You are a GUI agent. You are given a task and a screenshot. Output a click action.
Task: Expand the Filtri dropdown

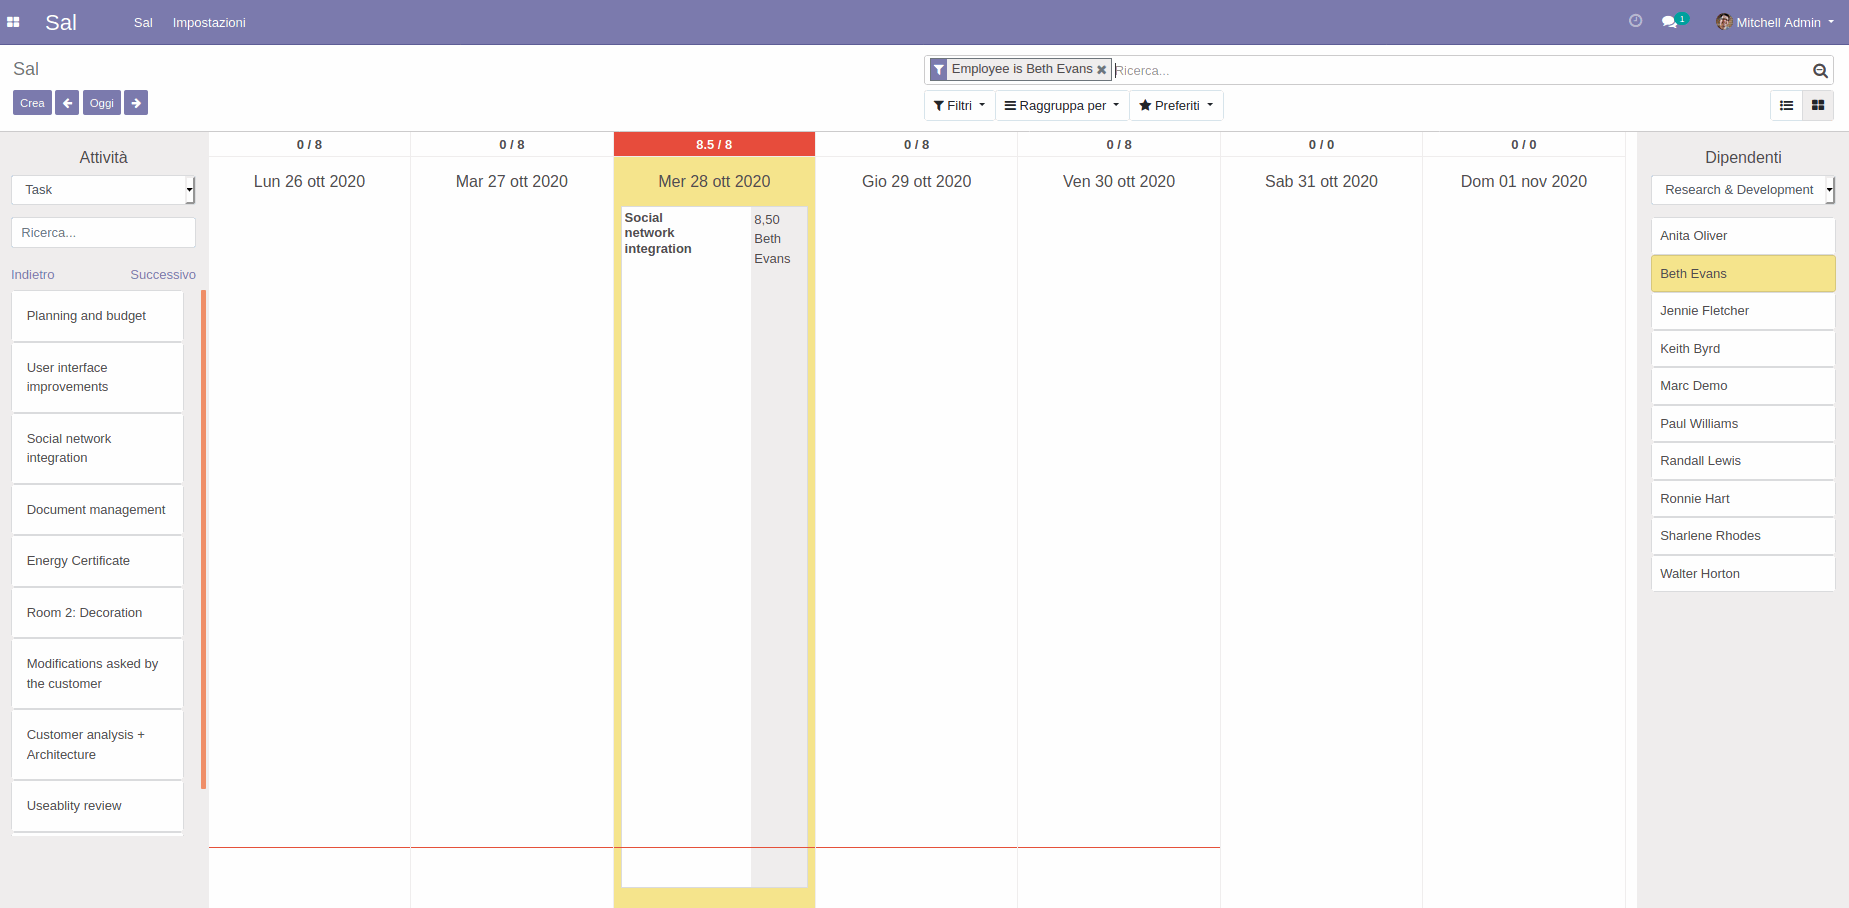coord(959,106)
